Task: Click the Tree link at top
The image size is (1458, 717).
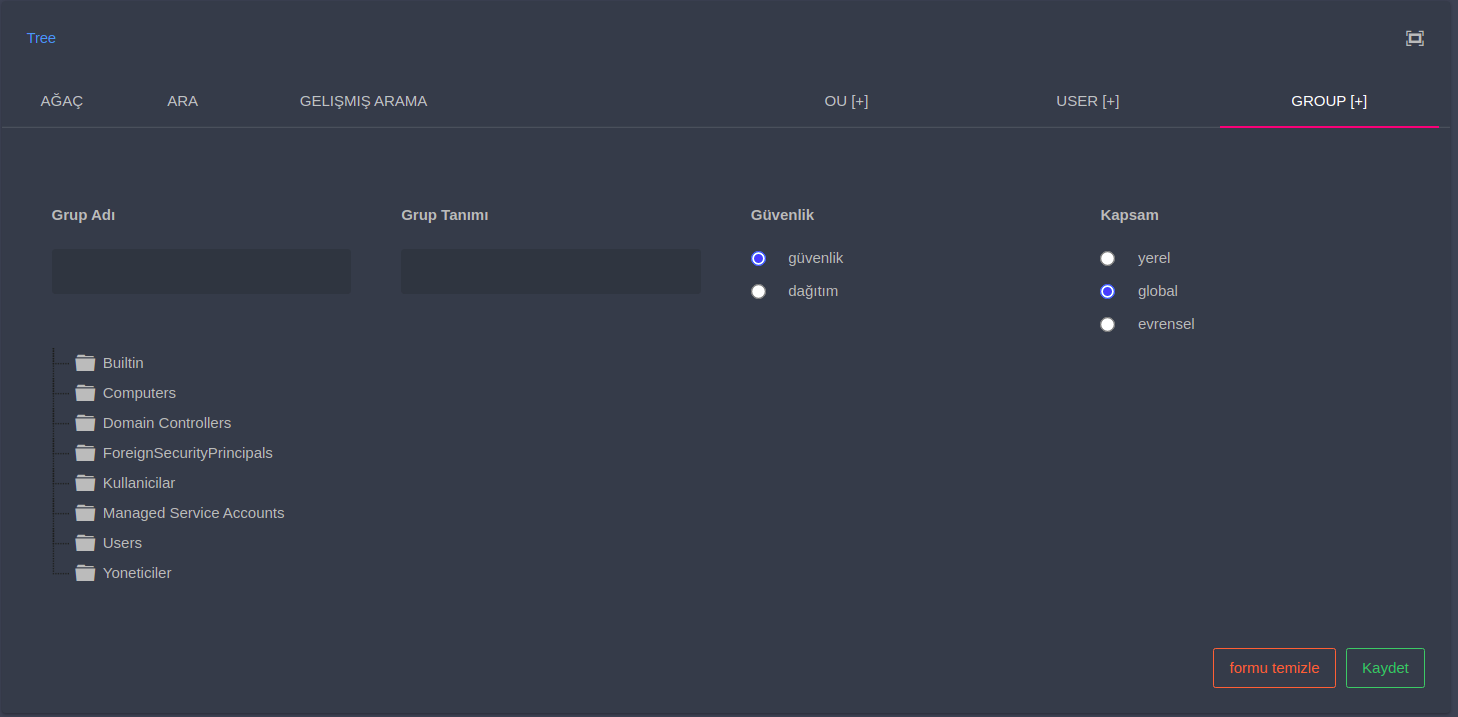Action: (41, 38)
